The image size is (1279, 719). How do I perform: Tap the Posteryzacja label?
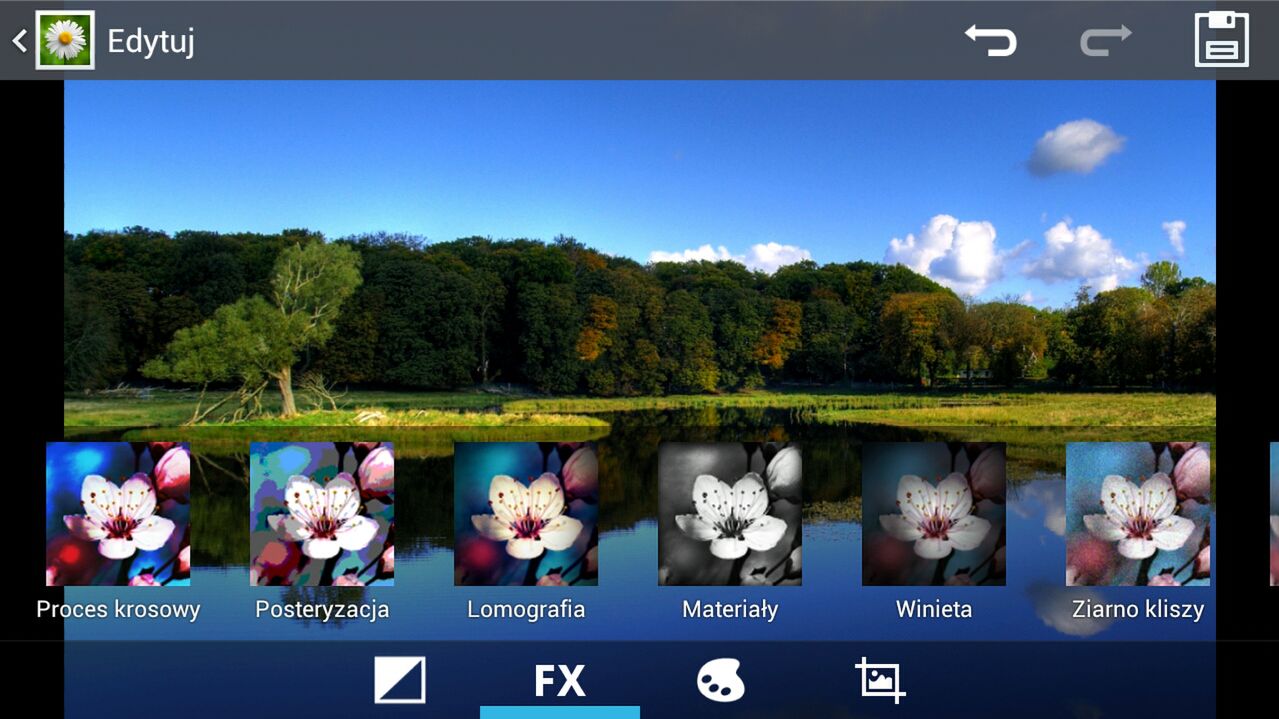322,609
